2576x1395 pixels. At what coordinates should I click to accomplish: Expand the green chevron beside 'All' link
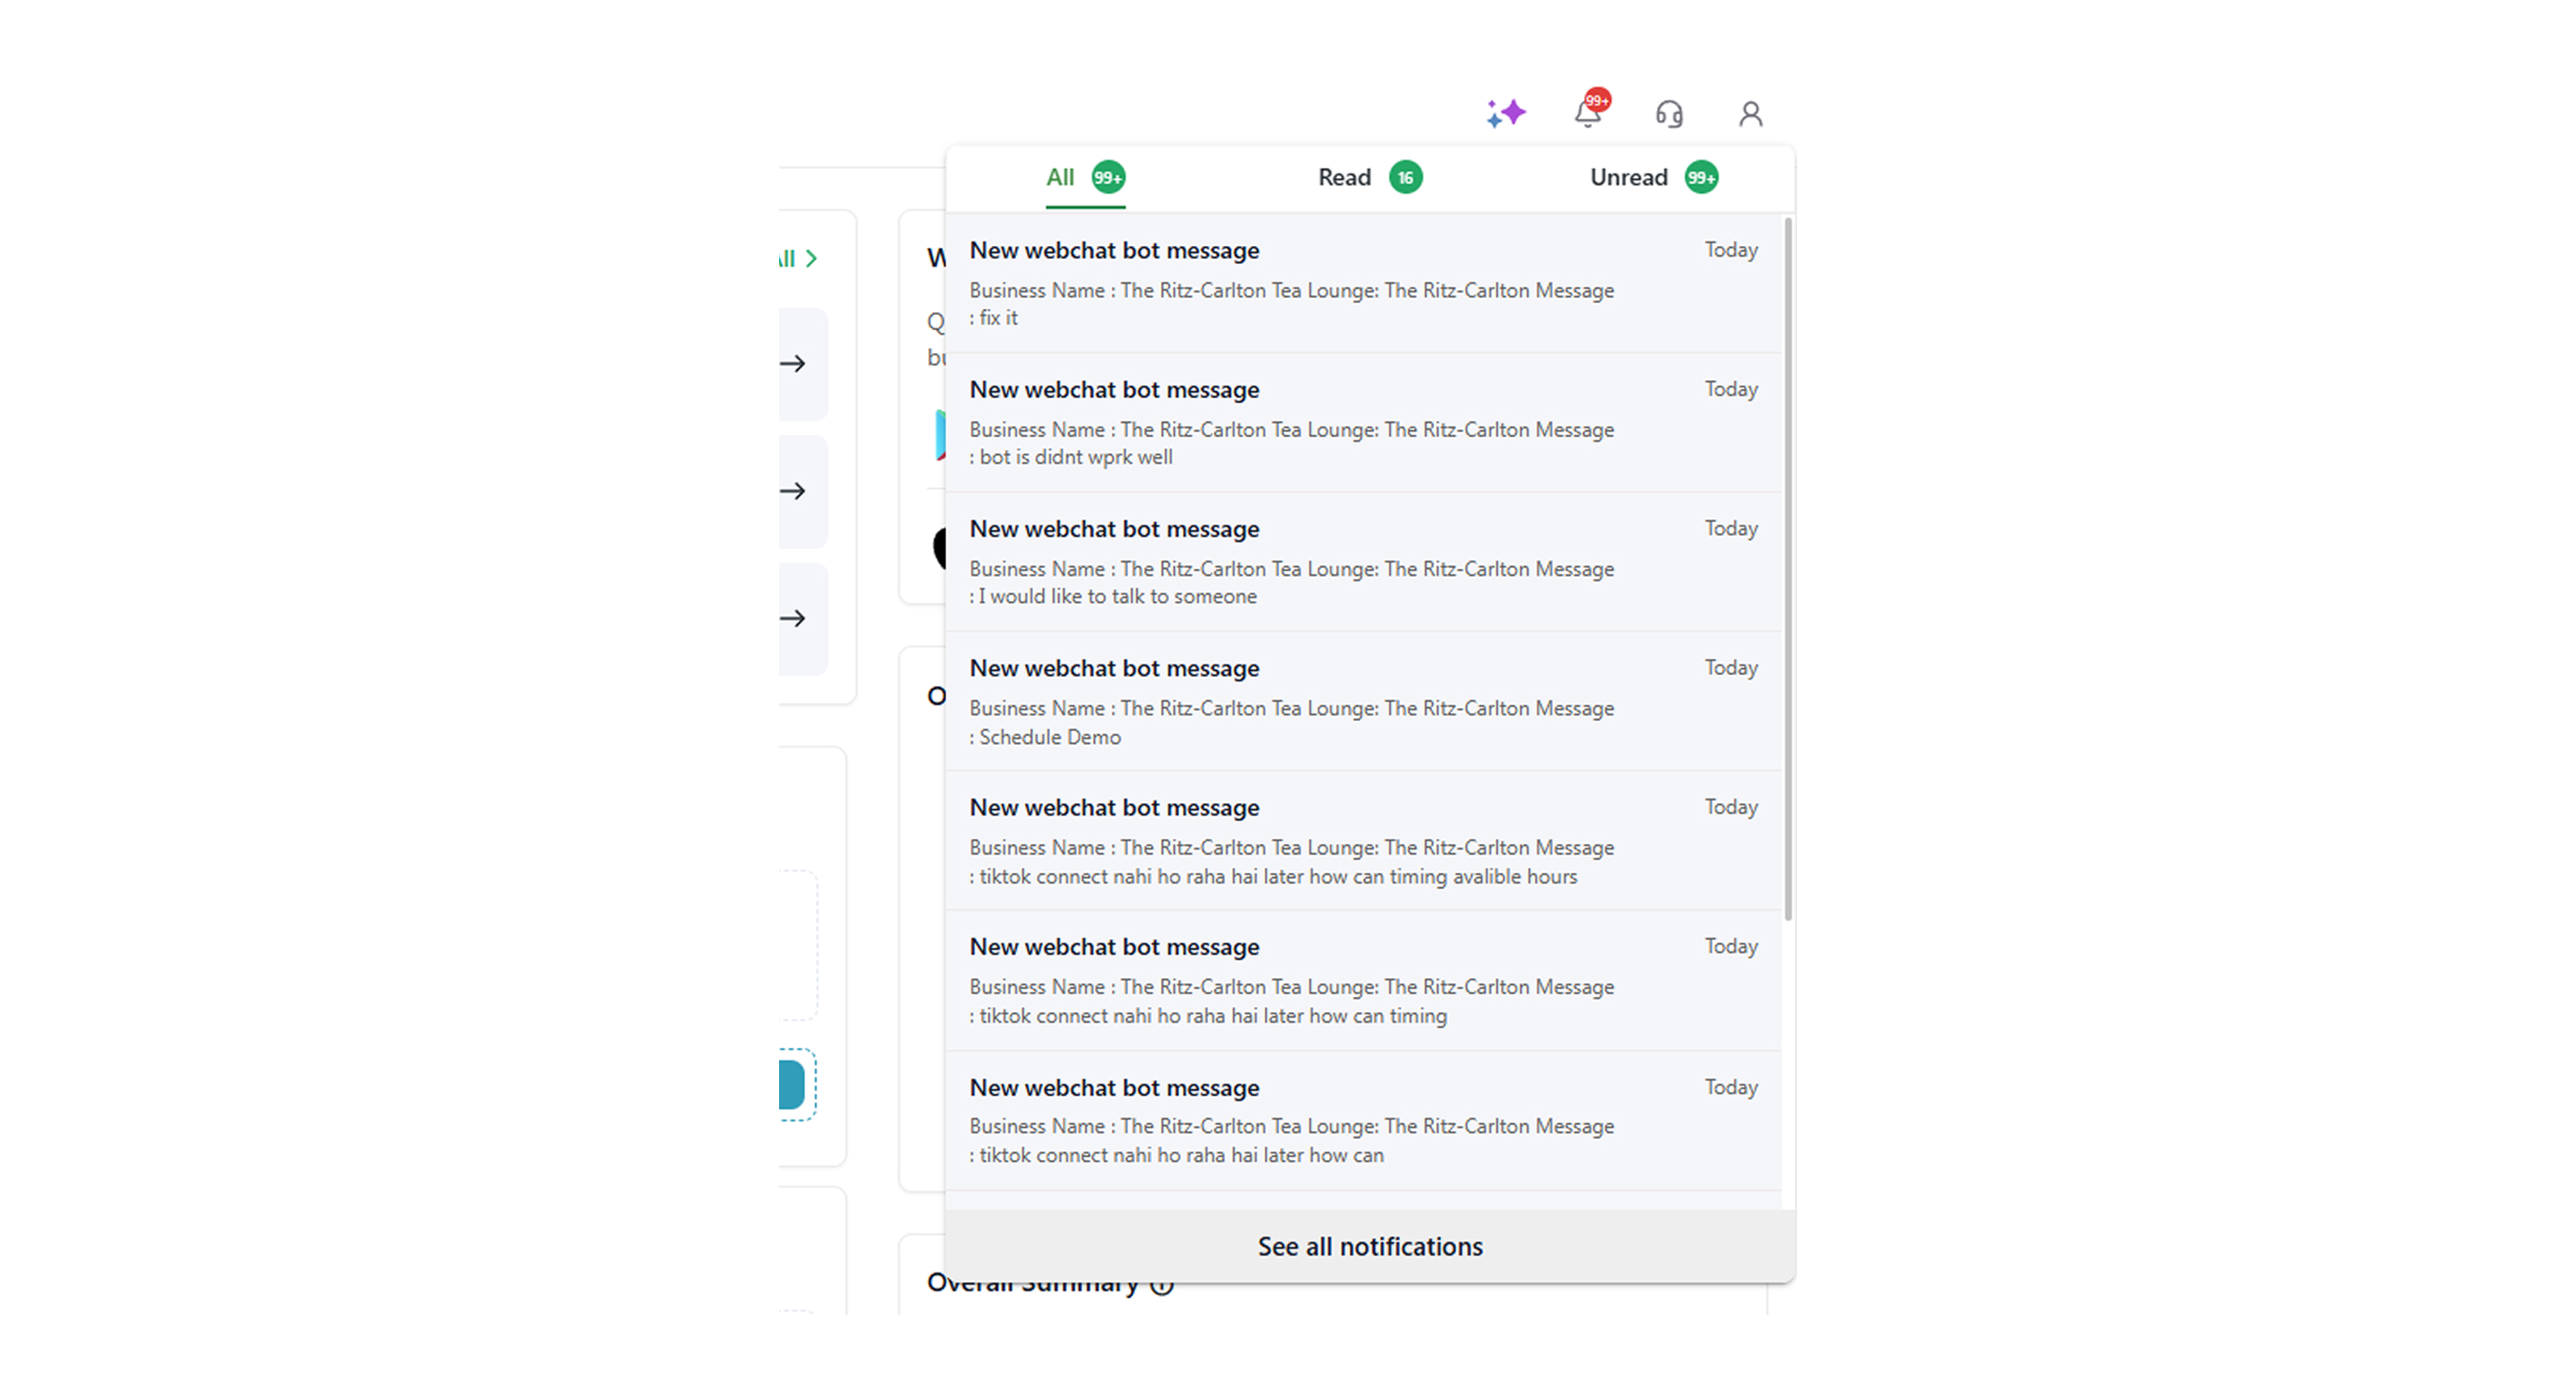(x=811, y=258)
